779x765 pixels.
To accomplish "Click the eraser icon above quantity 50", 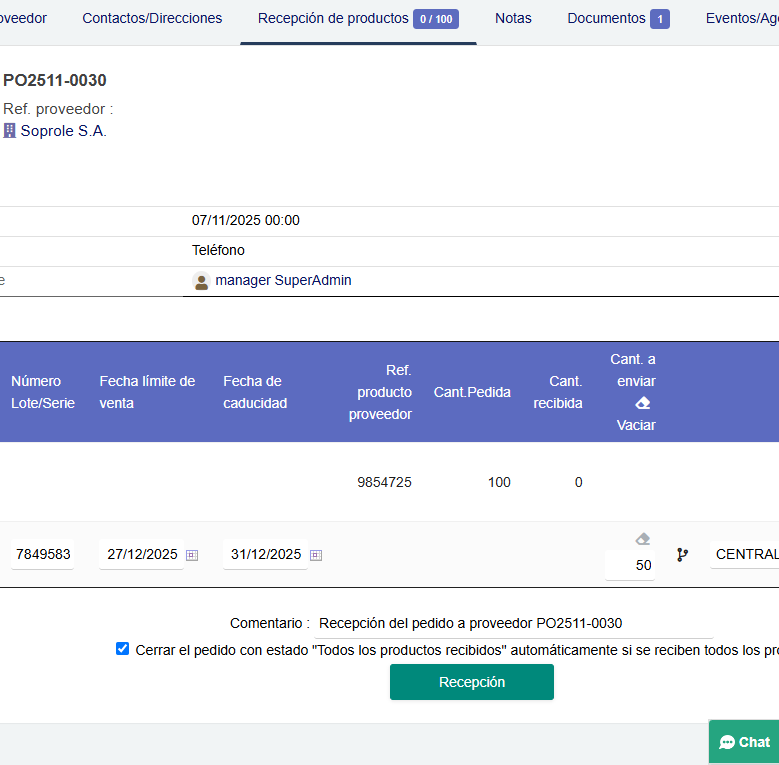I will [x=643, y=539].
